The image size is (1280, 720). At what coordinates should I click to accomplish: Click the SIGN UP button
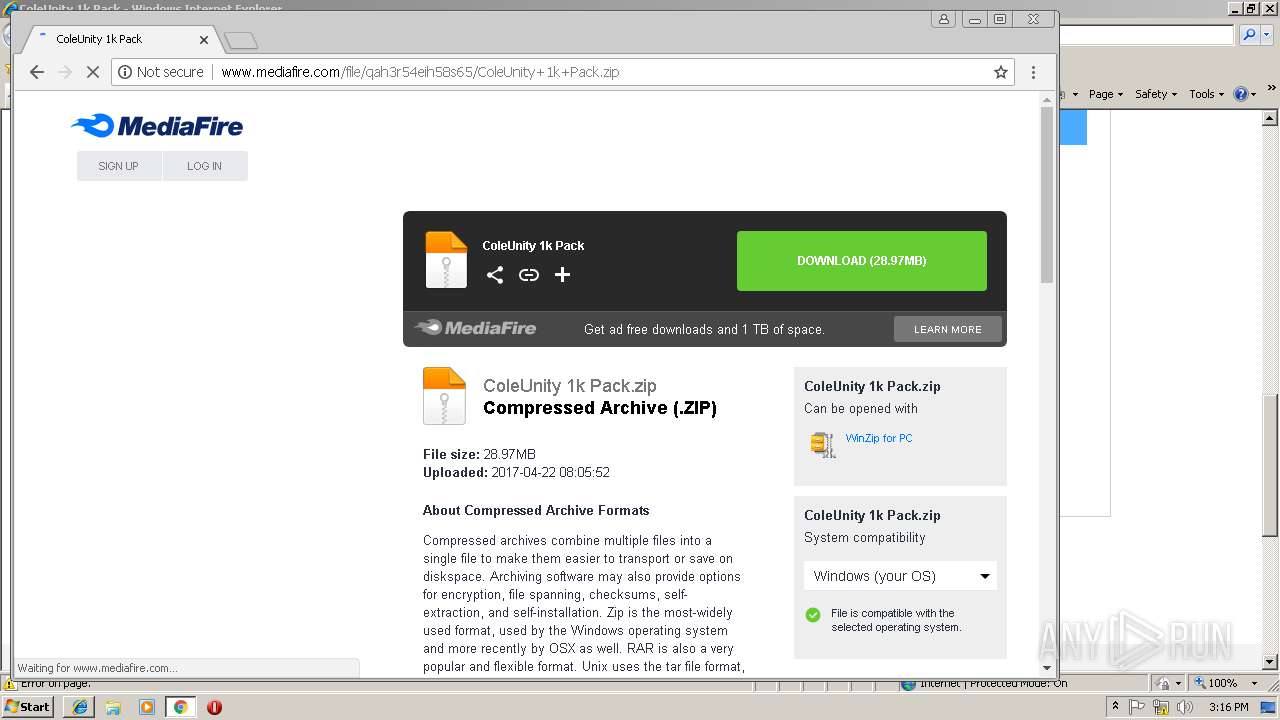(119, 166)
